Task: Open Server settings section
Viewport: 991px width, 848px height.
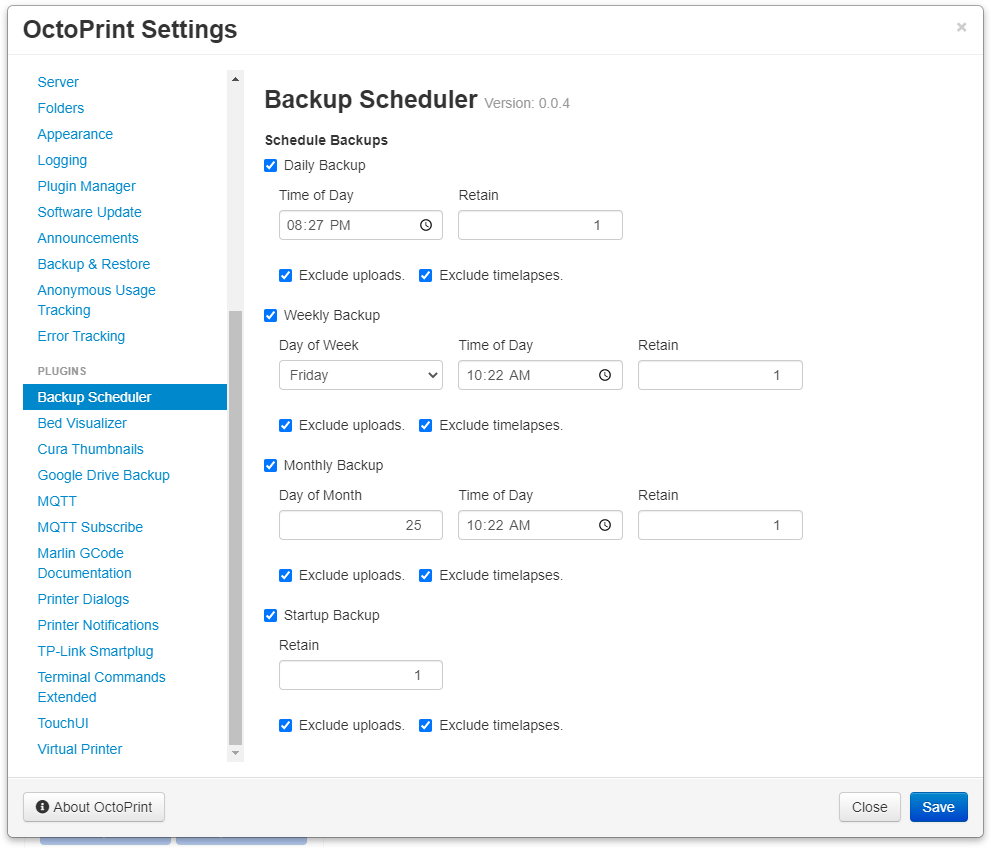Action: pos(58,82)
